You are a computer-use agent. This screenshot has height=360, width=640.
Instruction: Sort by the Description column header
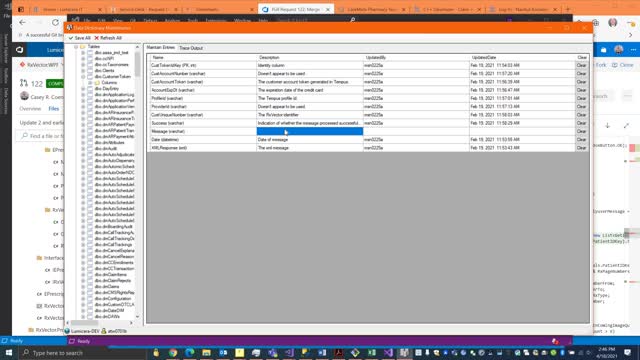click(309, 58)
